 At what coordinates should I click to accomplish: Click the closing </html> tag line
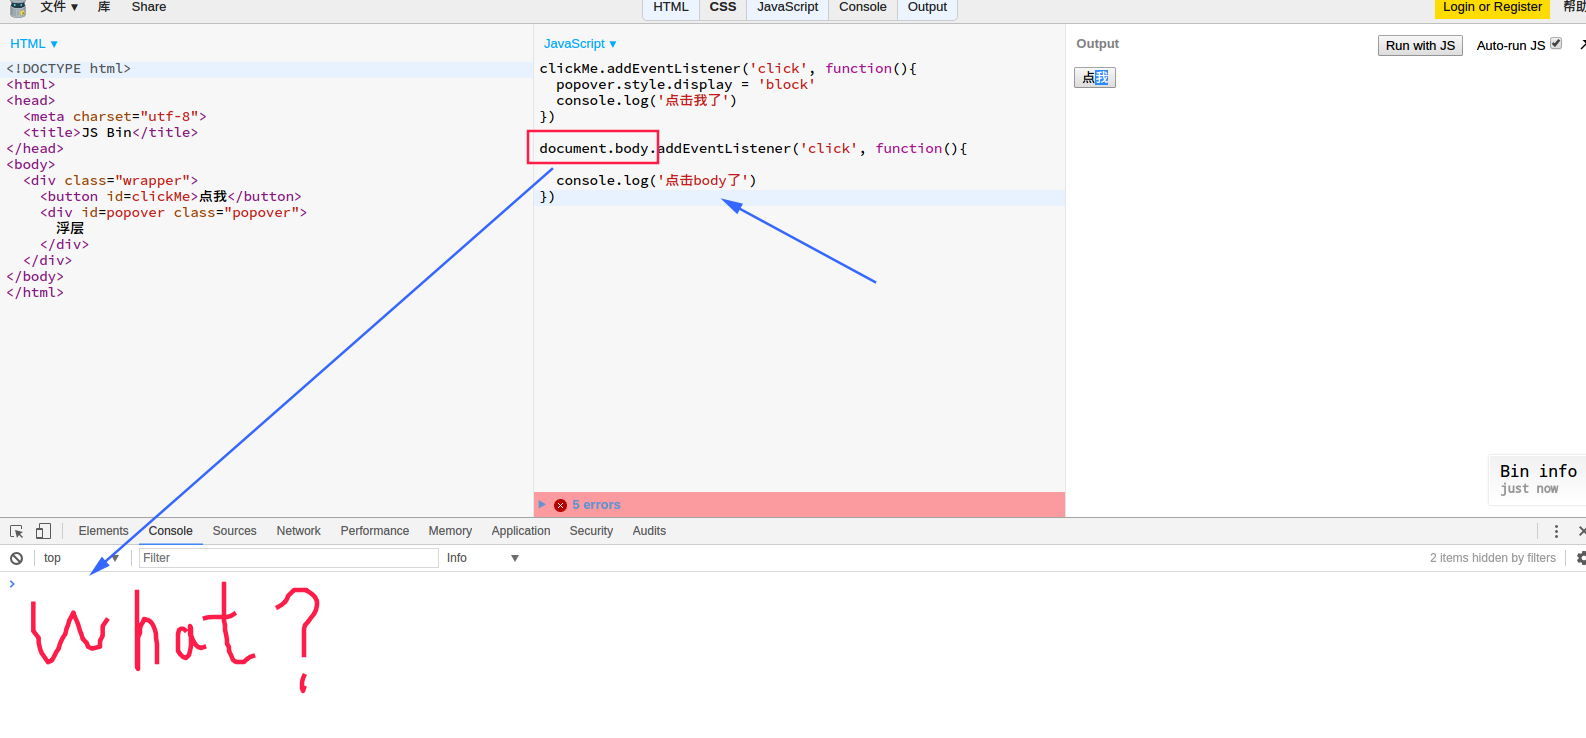click(x=35, y=293)
